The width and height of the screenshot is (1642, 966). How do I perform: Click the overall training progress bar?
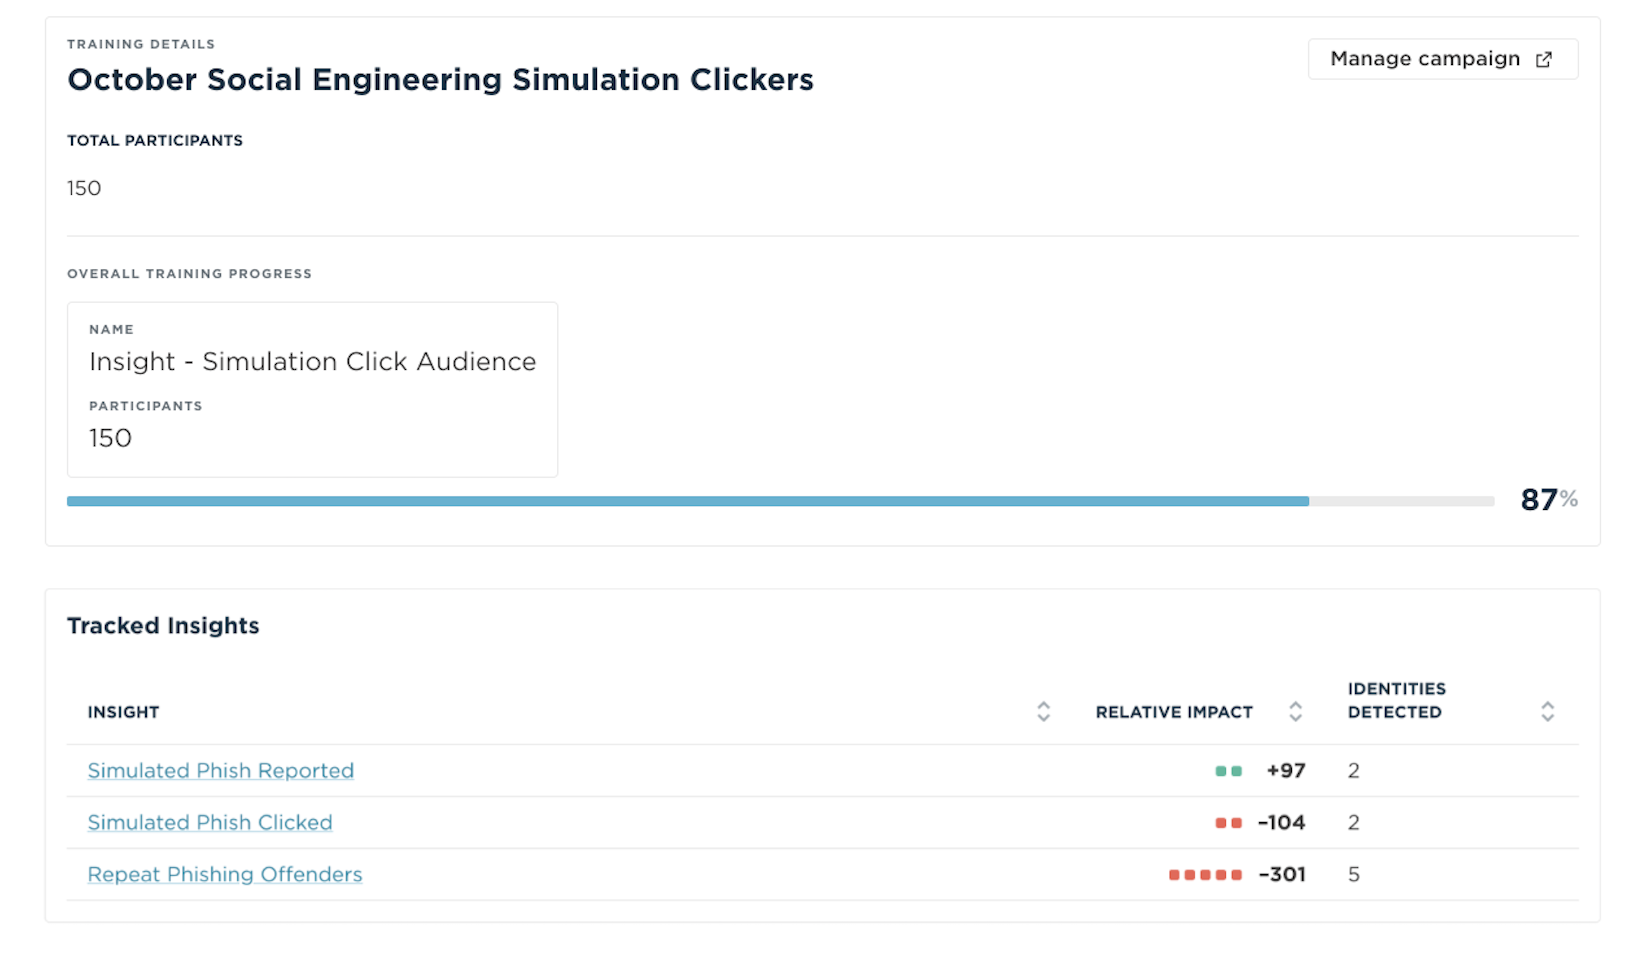780,501
